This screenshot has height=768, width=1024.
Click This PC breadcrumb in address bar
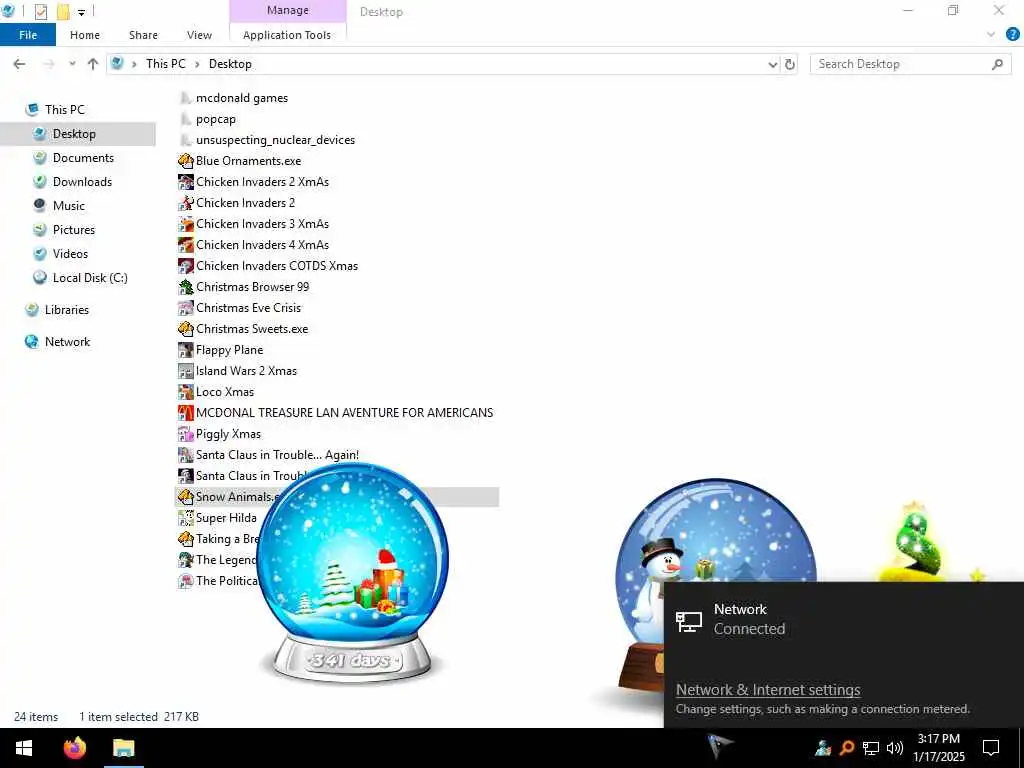pos(166,64)
